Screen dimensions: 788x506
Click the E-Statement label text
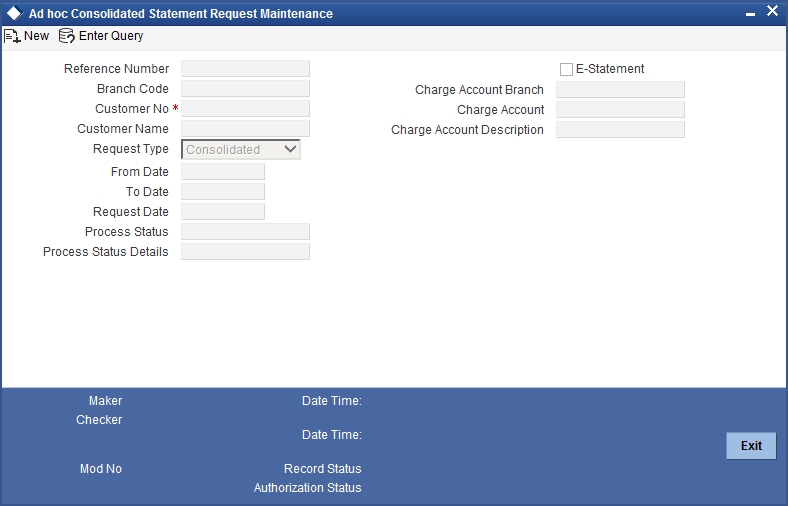click(x=610, y=69)
